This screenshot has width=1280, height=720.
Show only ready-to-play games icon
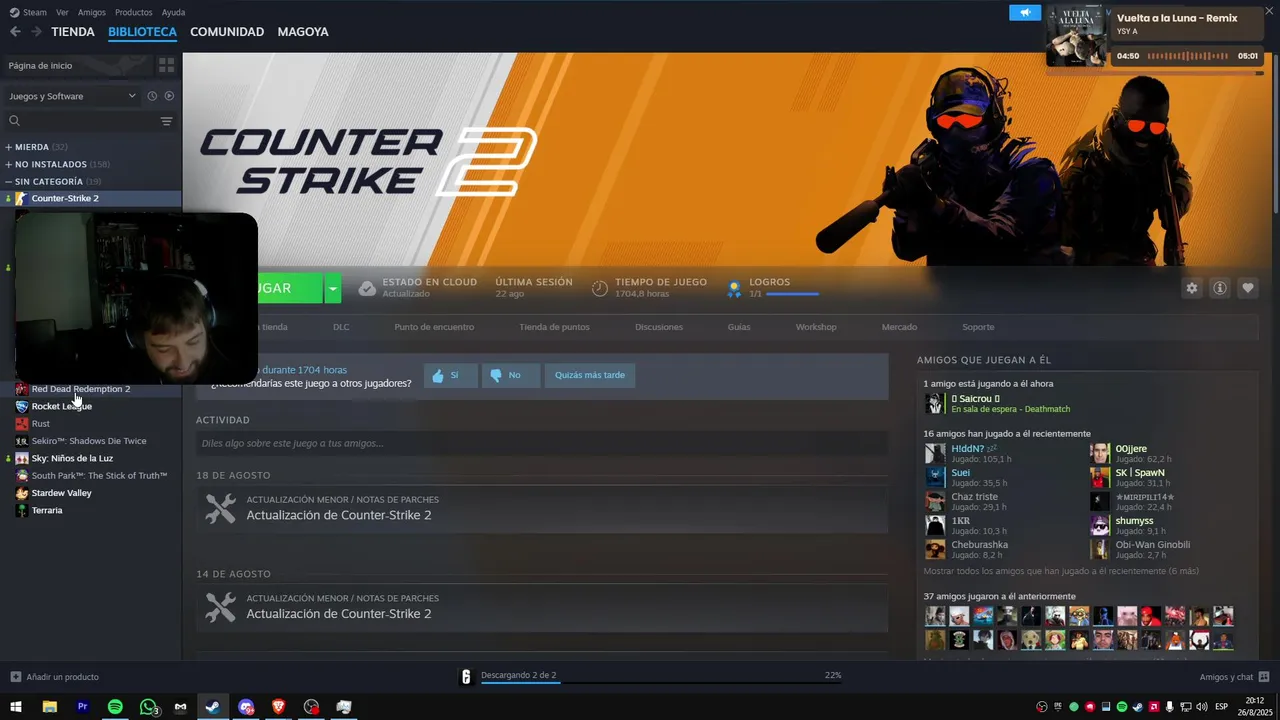point(169,96)
